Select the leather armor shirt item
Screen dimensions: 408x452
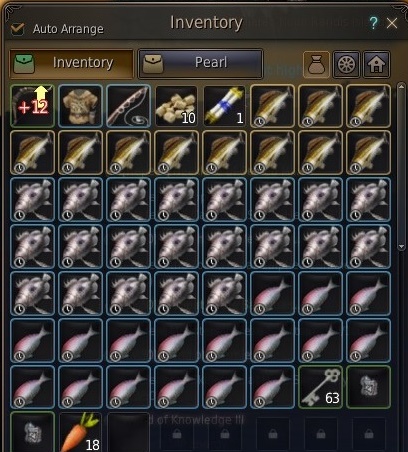click(80, 106)
